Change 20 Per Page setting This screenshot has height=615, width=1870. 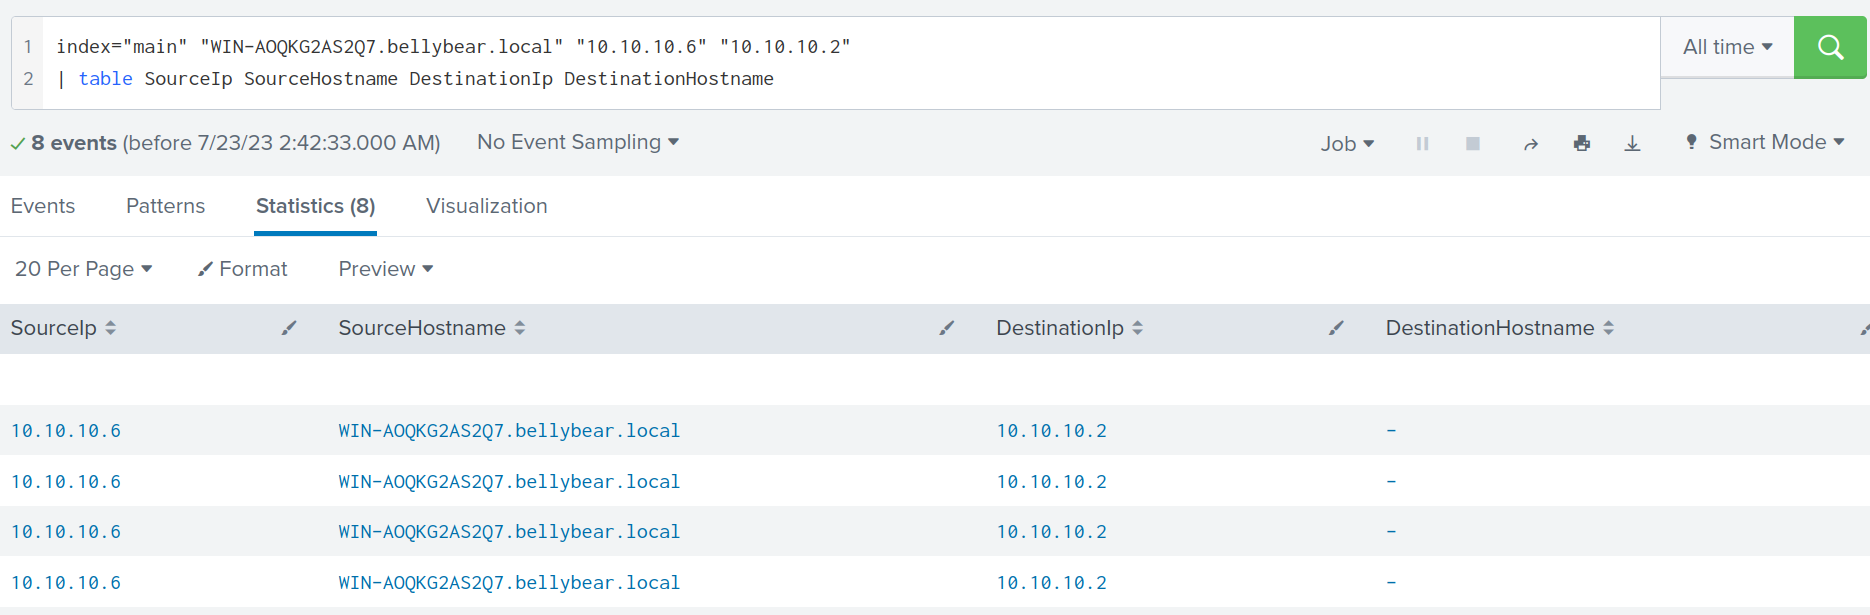click(83, 269)
